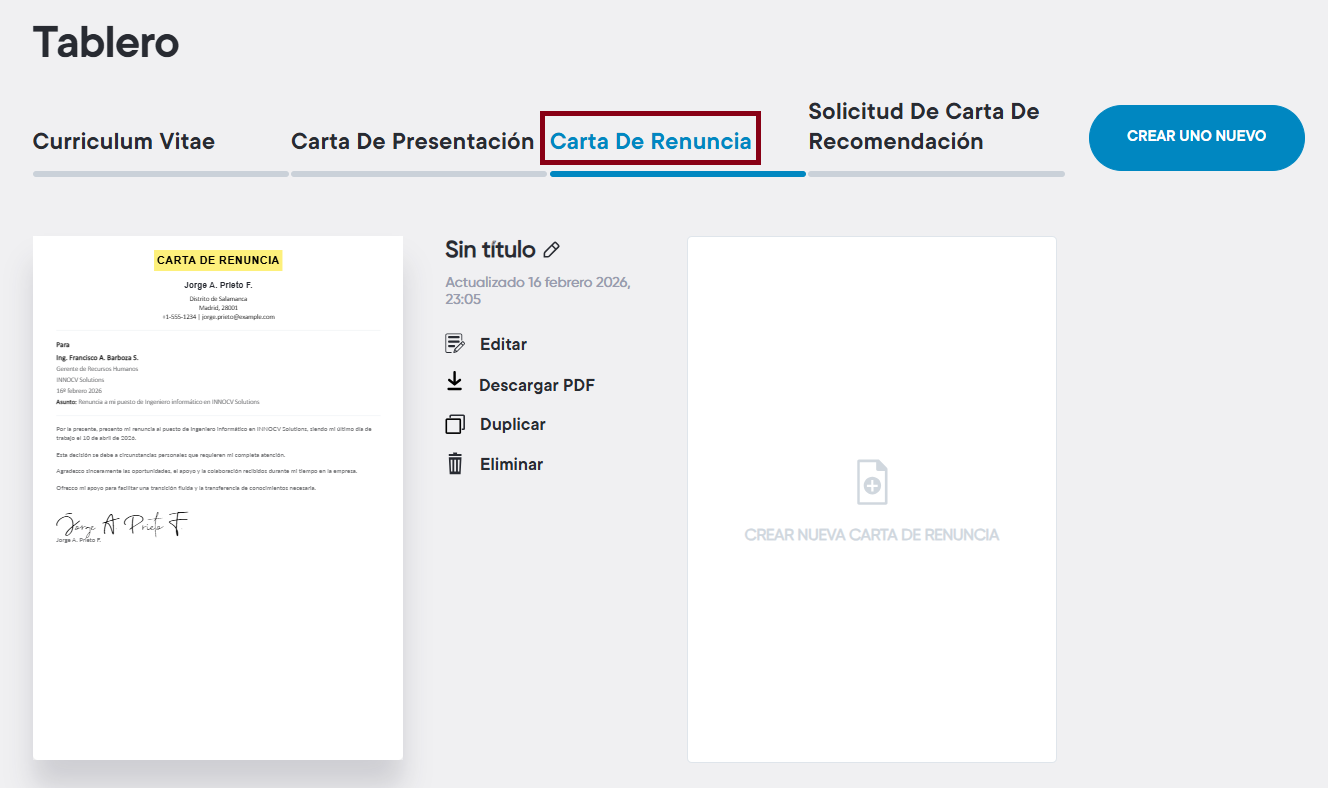
Task: Click the pencil icon beside Sin título
Action: click(552, 249)
